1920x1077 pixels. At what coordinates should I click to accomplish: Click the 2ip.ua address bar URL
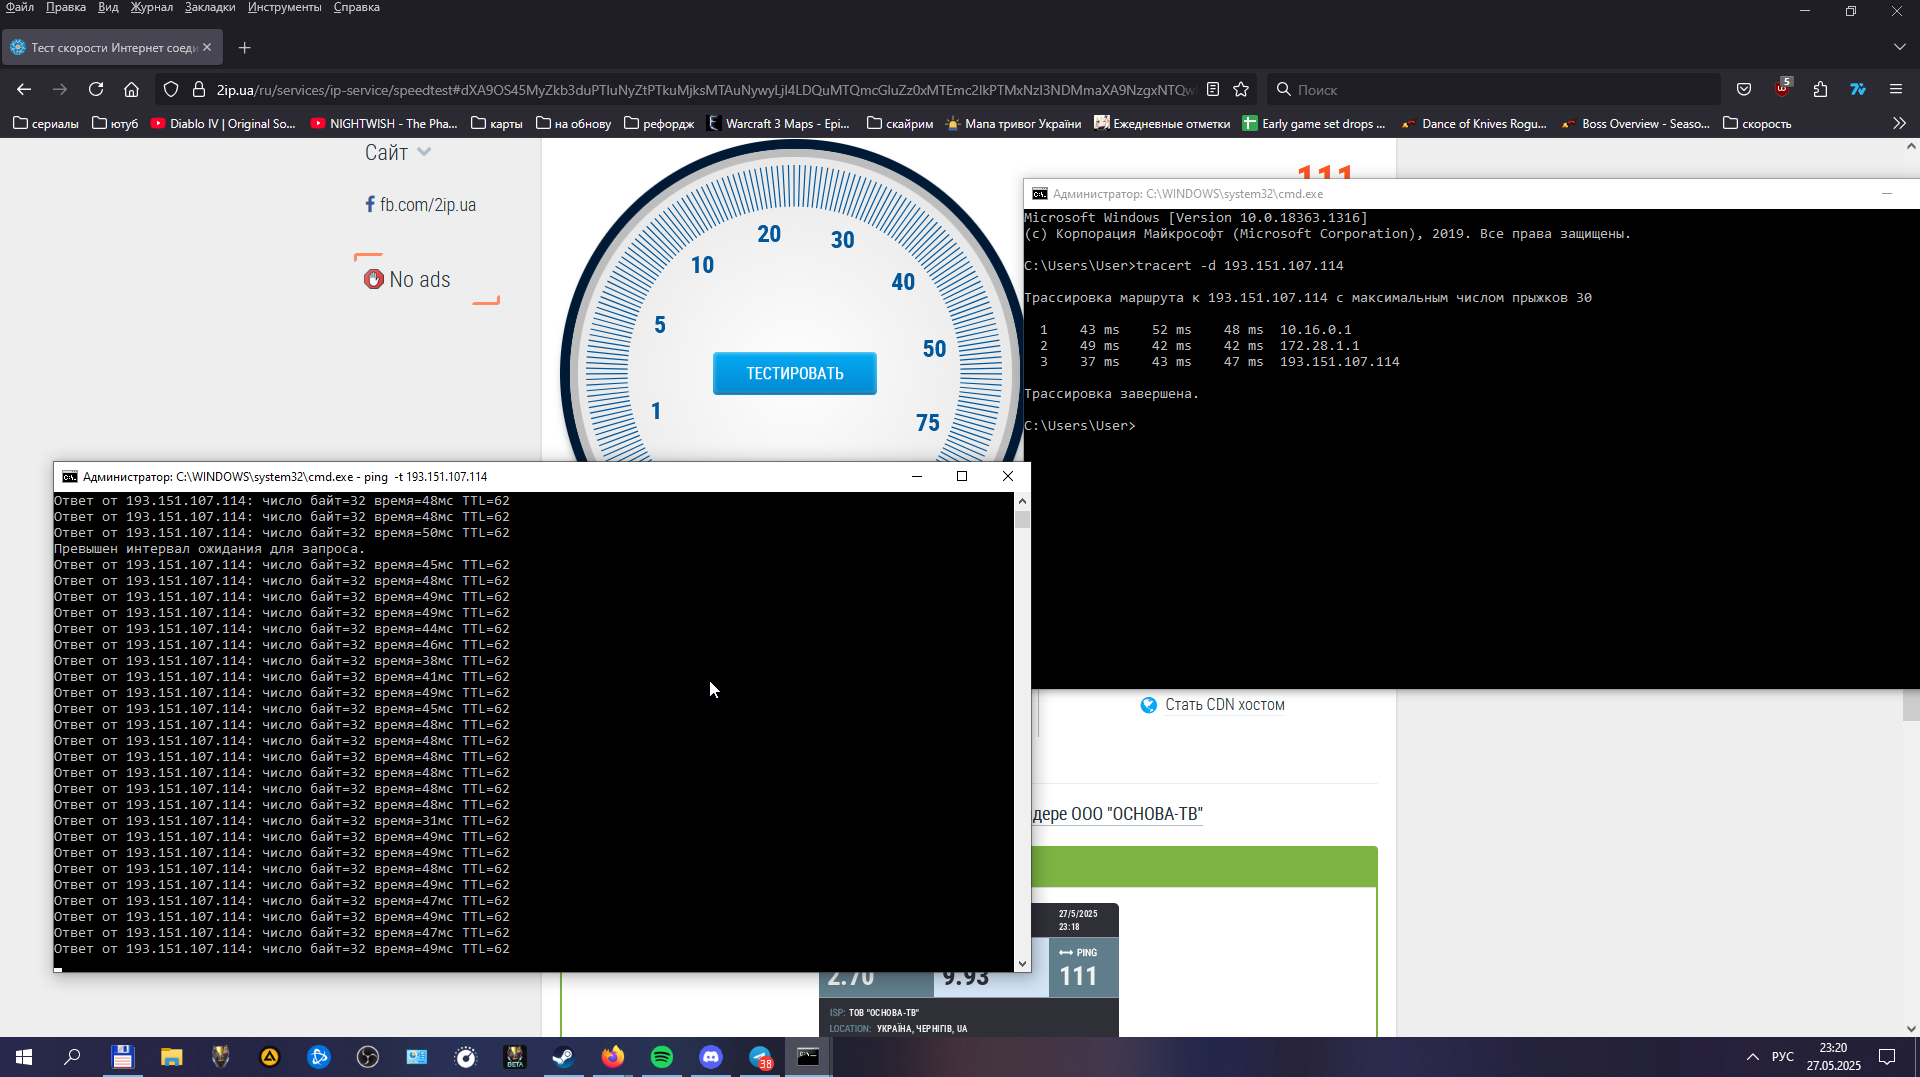[705, 90]
